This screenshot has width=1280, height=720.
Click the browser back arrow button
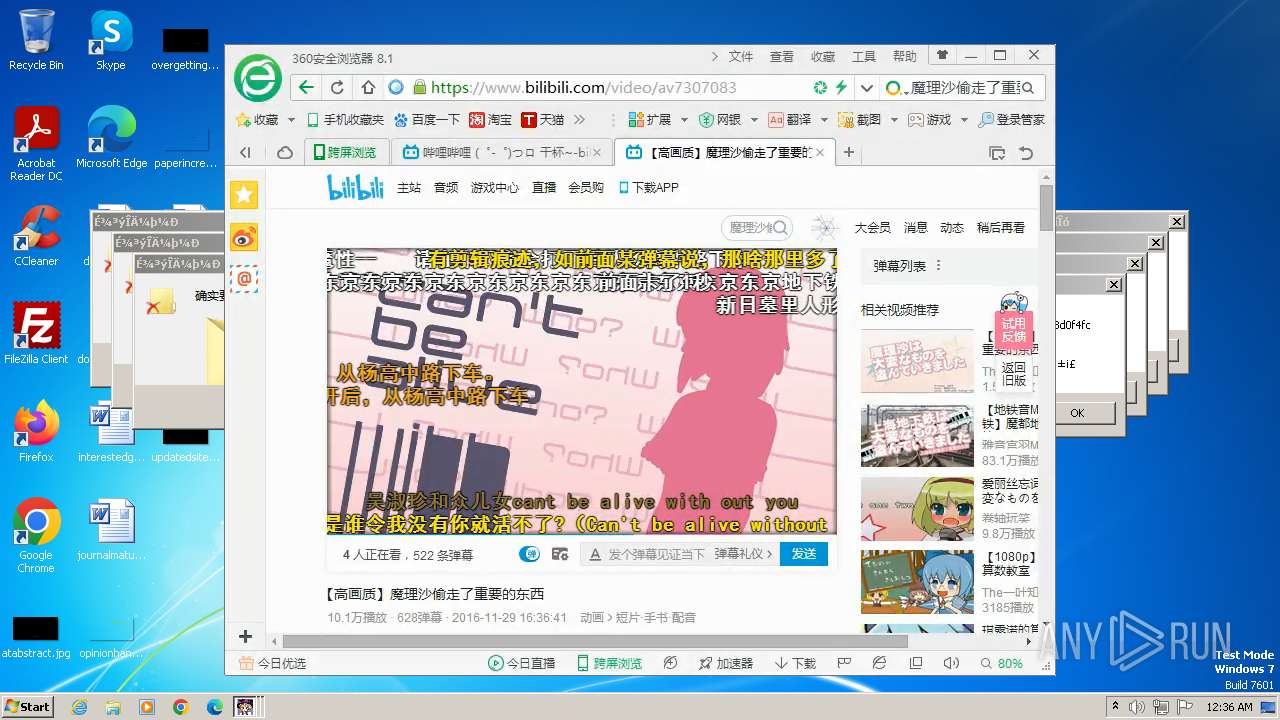pyautogui.click(x=307, y=87)
